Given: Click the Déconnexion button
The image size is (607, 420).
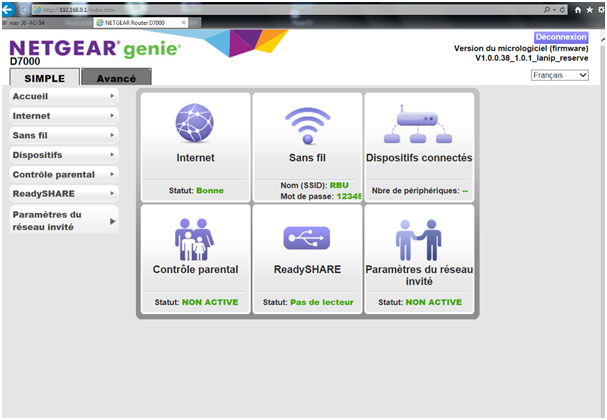Looking at the screenshot, I should tap(561, 37).
